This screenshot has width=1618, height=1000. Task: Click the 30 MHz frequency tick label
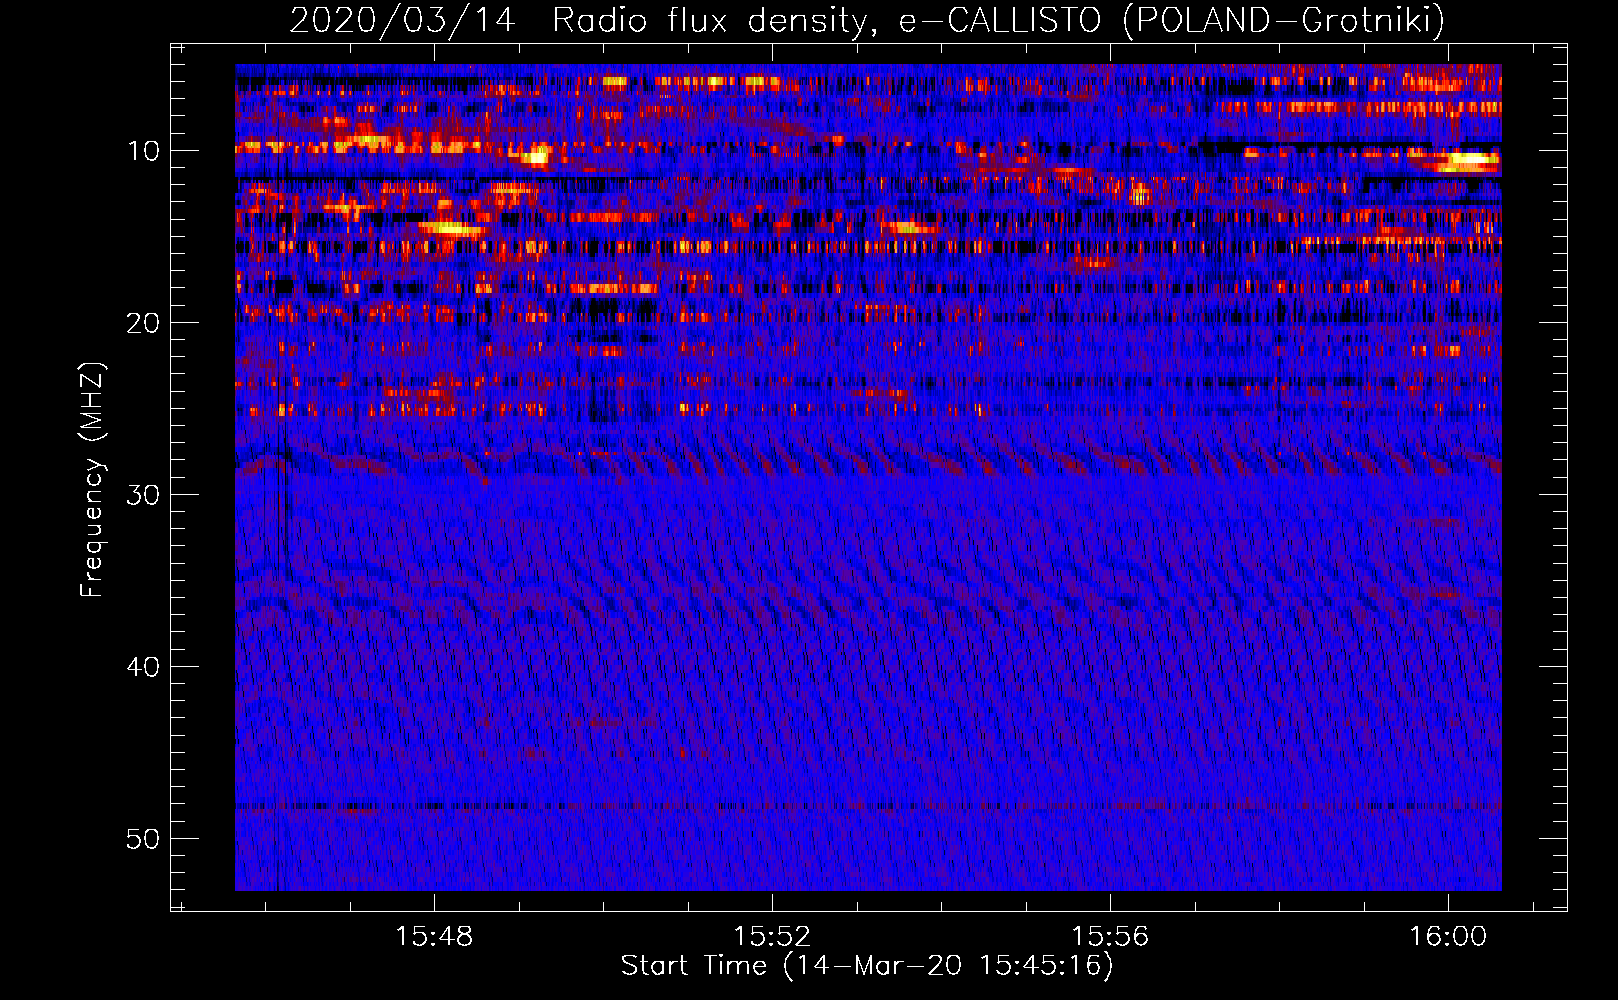tap(143, 495)
